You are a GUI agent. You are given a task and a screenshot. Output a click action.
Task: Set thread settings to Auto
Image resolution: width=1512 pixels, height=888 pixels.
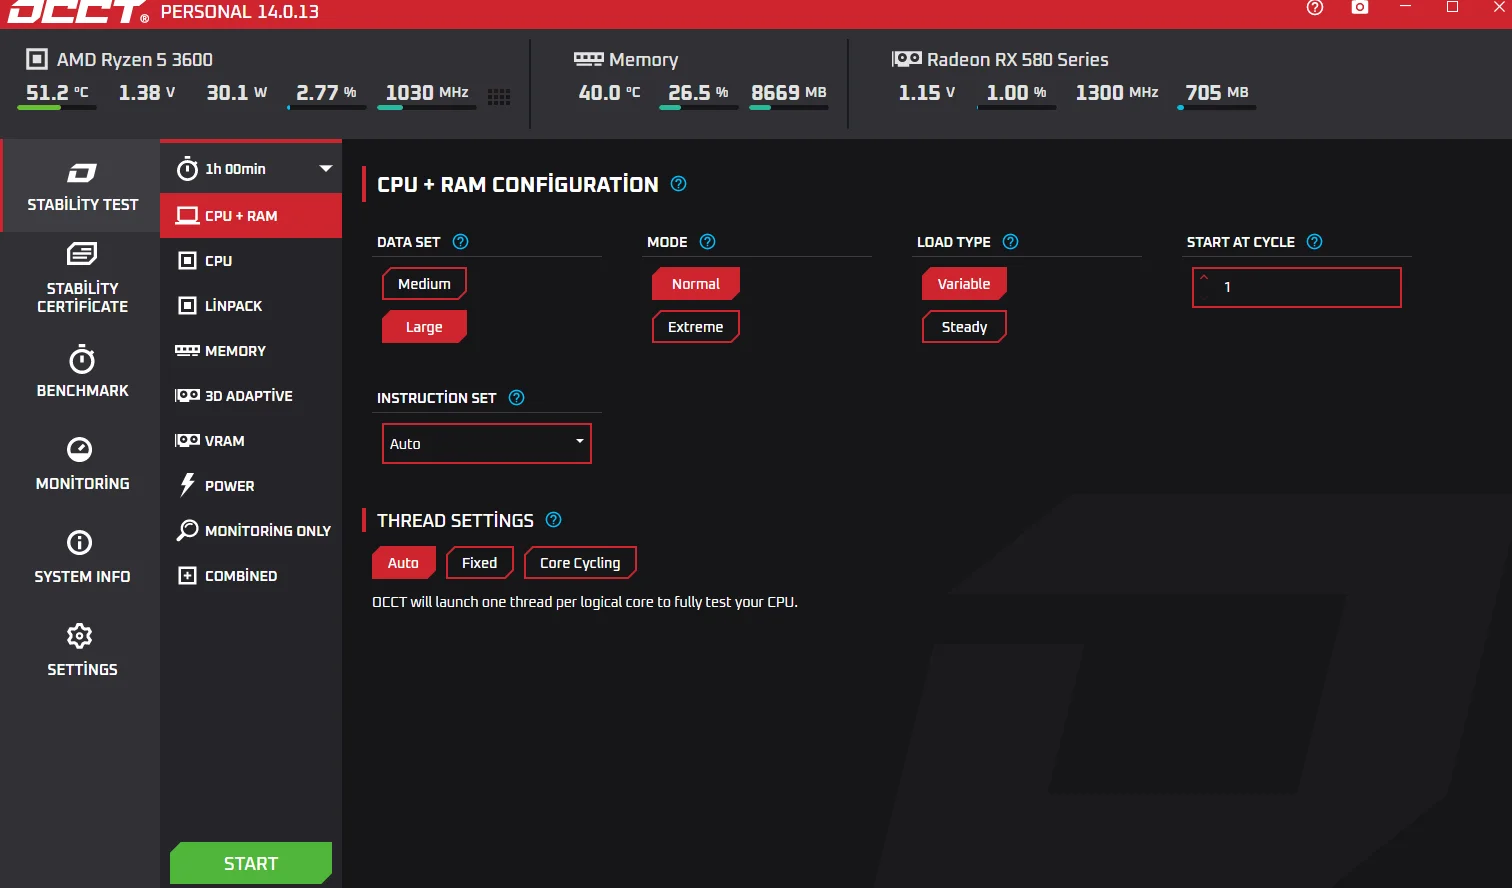point(404,563)
